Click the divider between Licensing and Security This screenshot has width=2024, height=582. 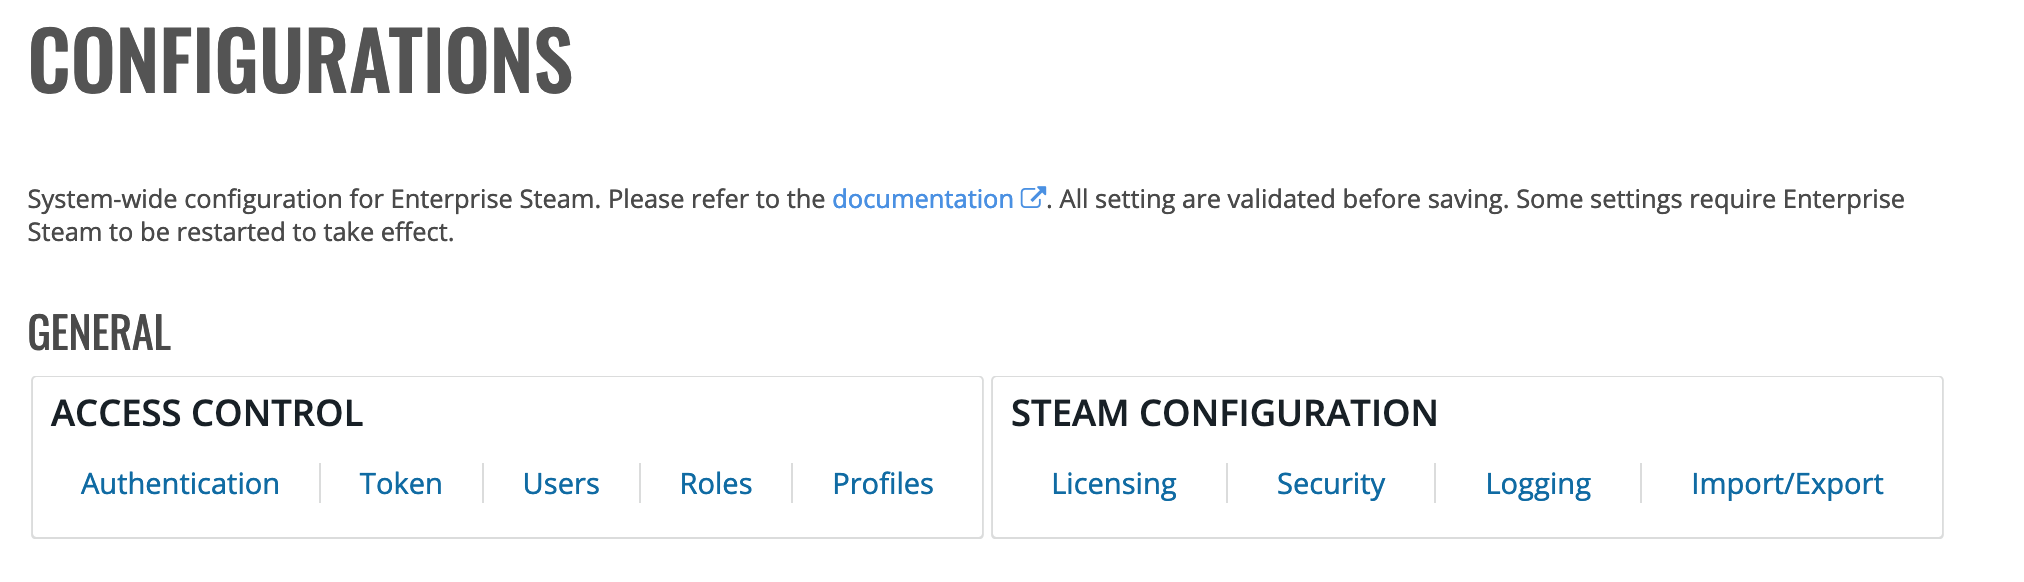coord(1227,483)
